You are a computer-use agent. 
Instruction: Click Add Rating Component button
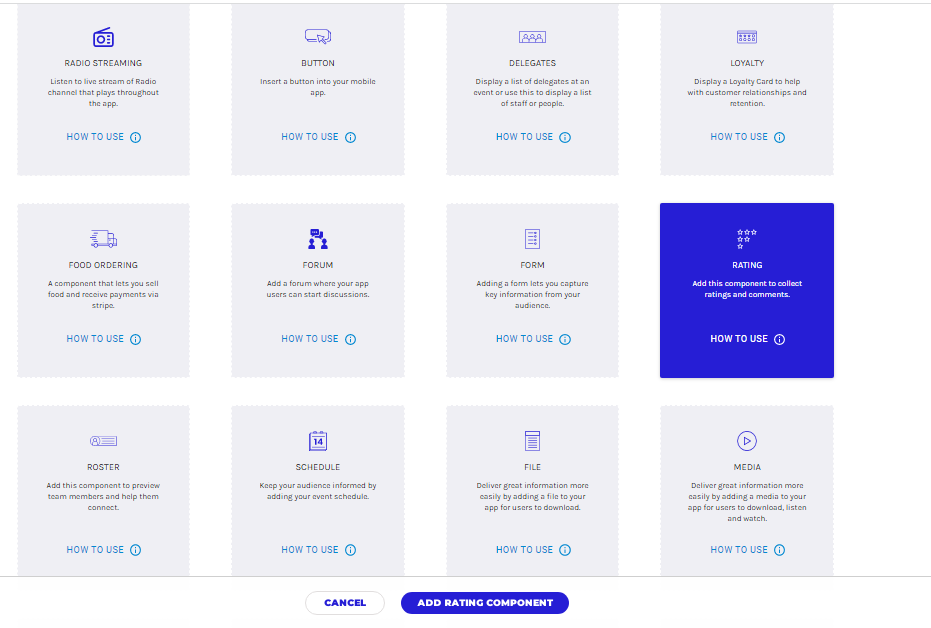coord(485,603)
